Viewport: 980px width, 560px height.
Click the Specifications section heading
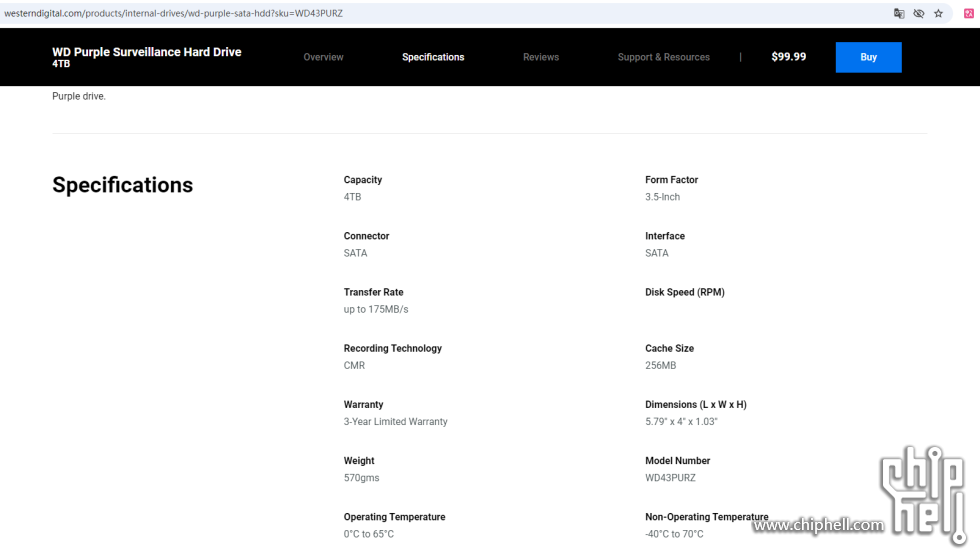[122, 185]
